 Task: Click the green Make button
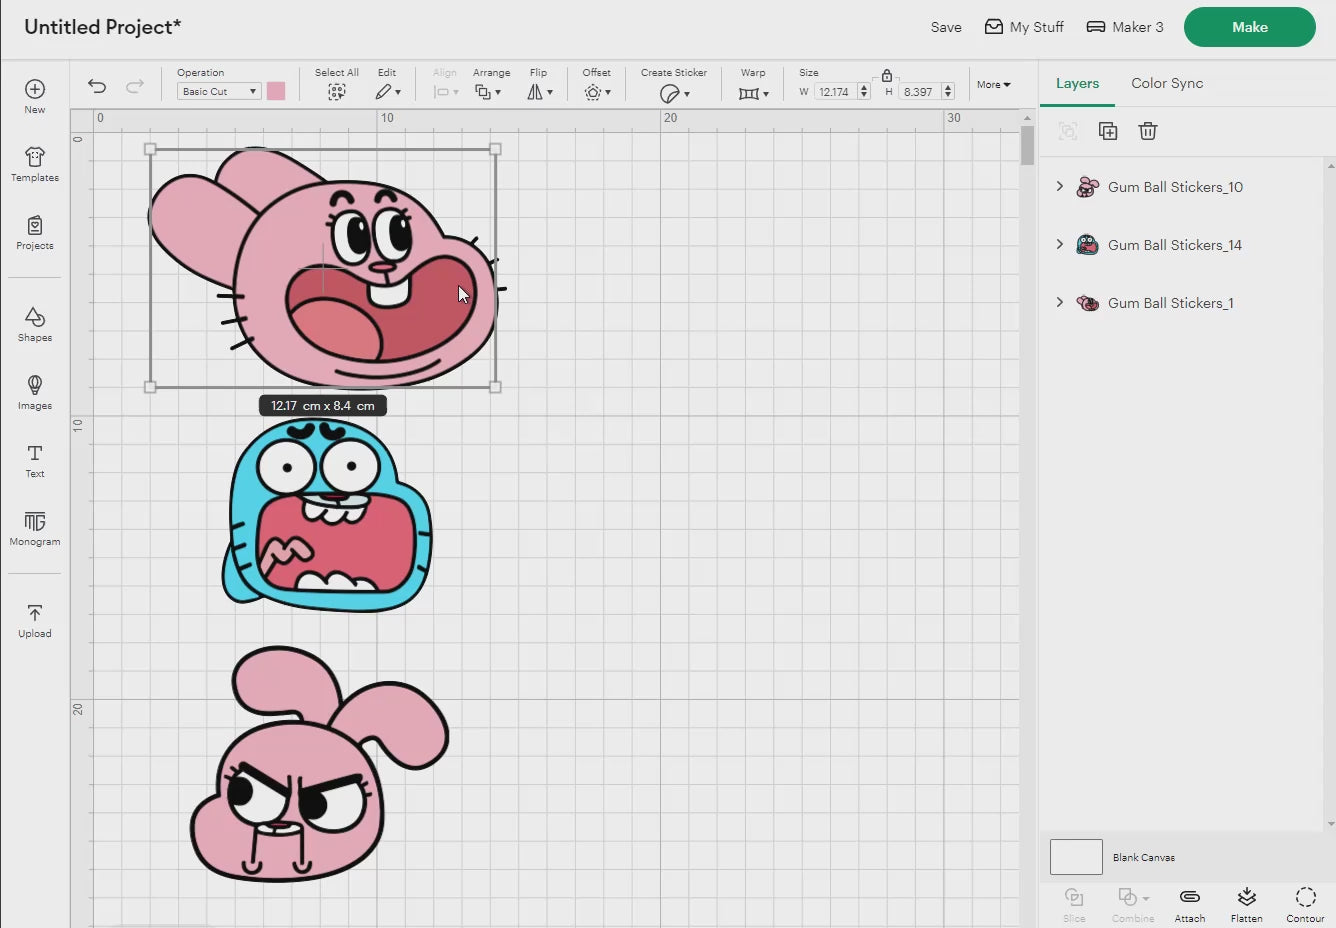1250,27
